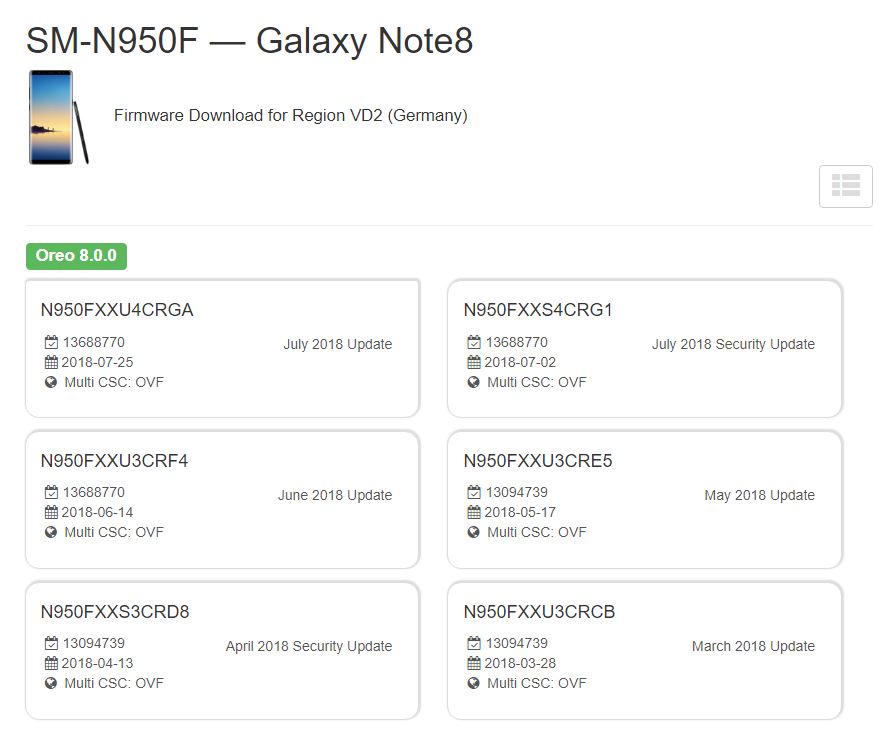Image resolution: width=893 pixels, height=745 pixels.
Task: Click the changelist icon in N950FXXU3CRCB card
Action: coord(474,643)
